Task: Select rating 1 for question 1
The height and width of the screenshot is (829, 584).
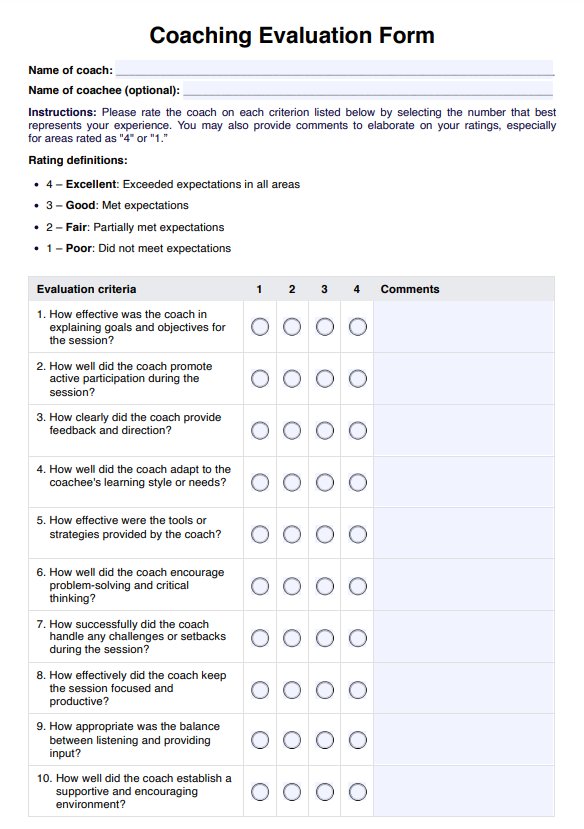Action: tap(259, 327)
